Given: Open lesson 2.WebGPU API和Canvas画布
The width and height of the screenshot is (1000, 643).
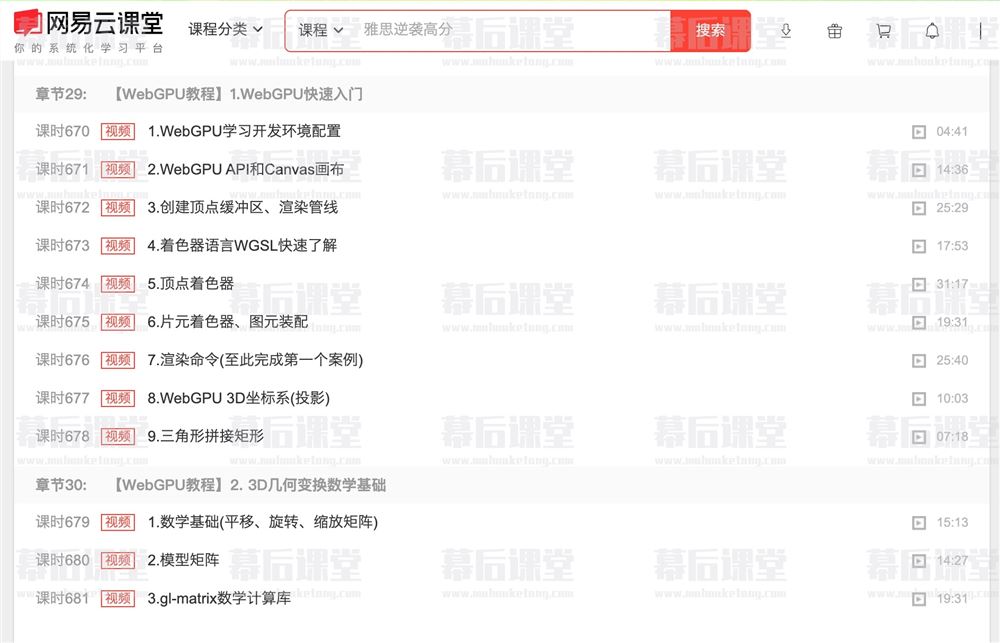Looking at the screenshot, I should coord(246,170).
